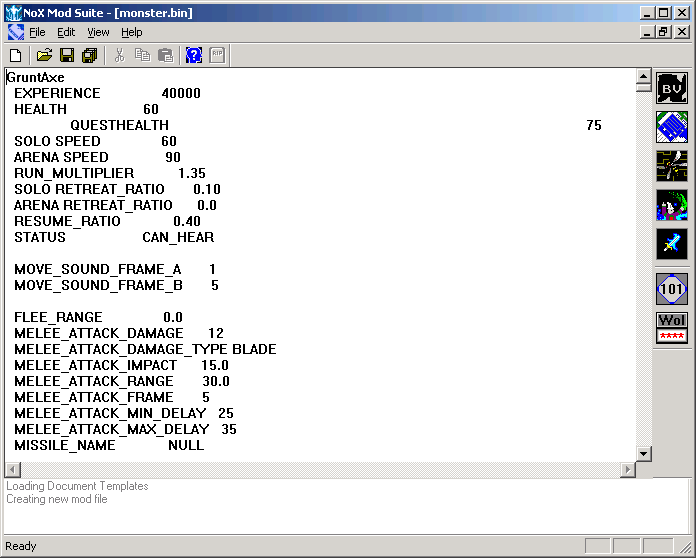Open the blue map editor sidebar icon
Viewport: 696px width, 558px height.
pos(672,127)
